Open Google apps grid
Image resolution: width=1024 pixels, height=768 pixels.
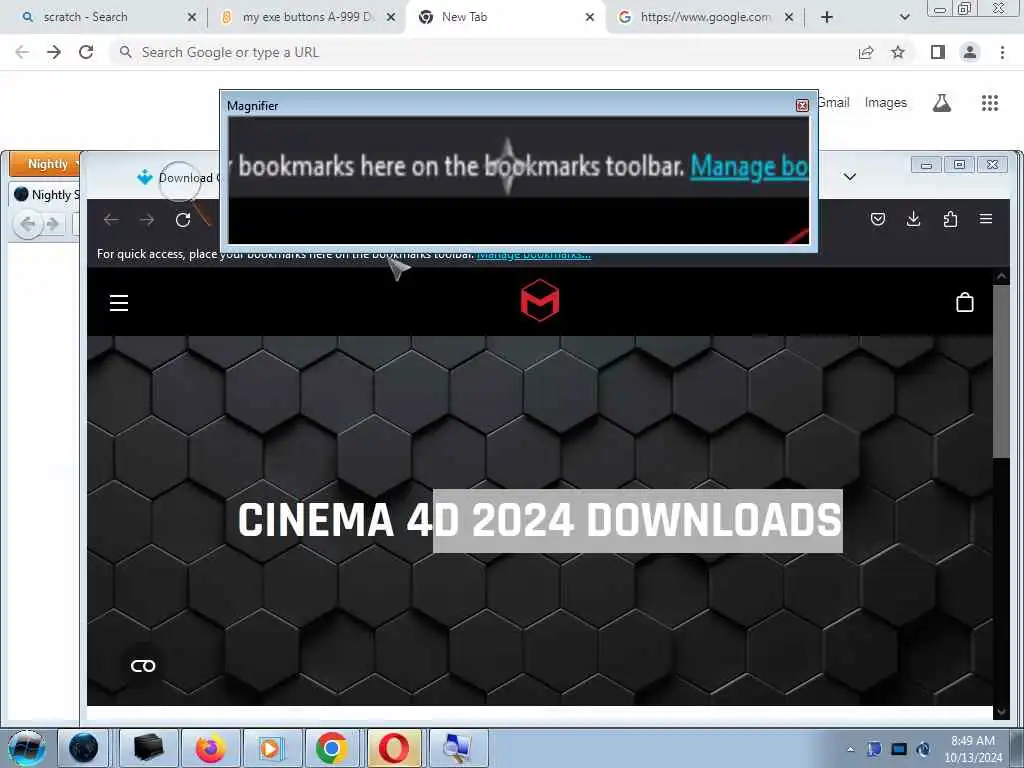click(x=990, y=103)
